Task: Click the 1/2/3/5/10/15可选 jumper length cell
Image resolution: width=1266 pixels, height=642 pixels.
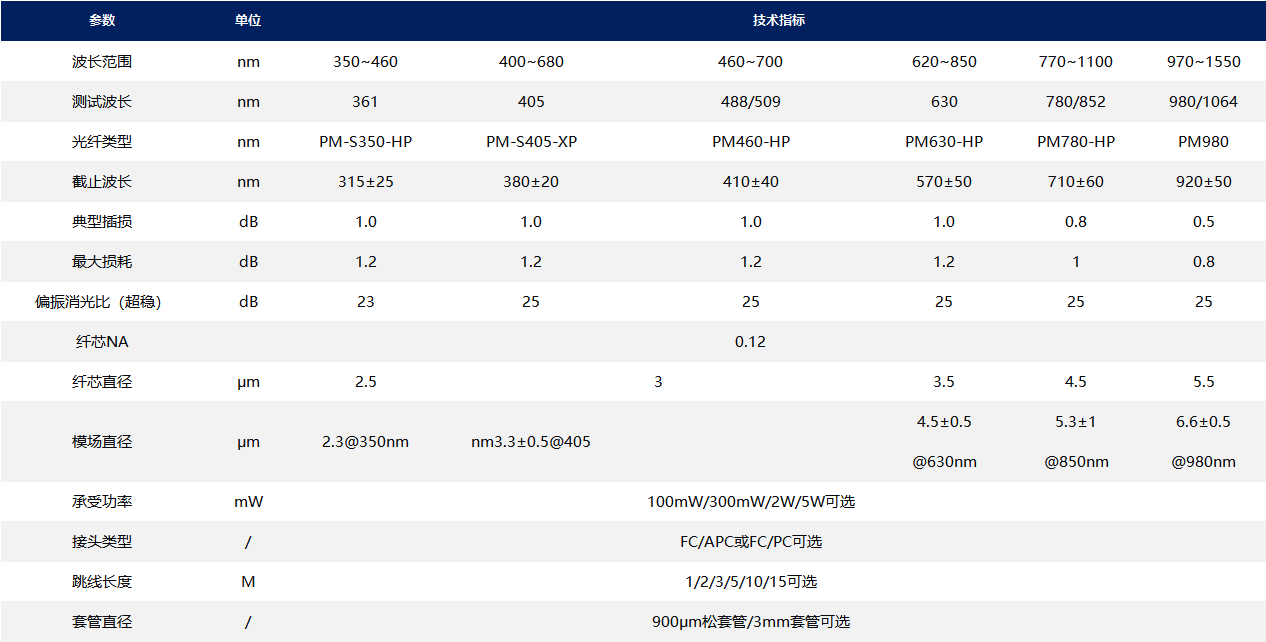Action: coord(750,582)
